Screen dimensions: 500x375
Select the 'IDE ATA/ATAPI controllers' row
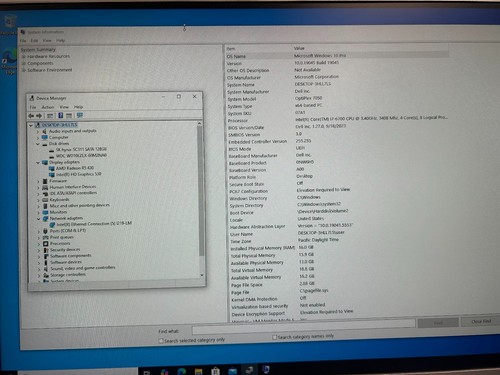point(73,193)
